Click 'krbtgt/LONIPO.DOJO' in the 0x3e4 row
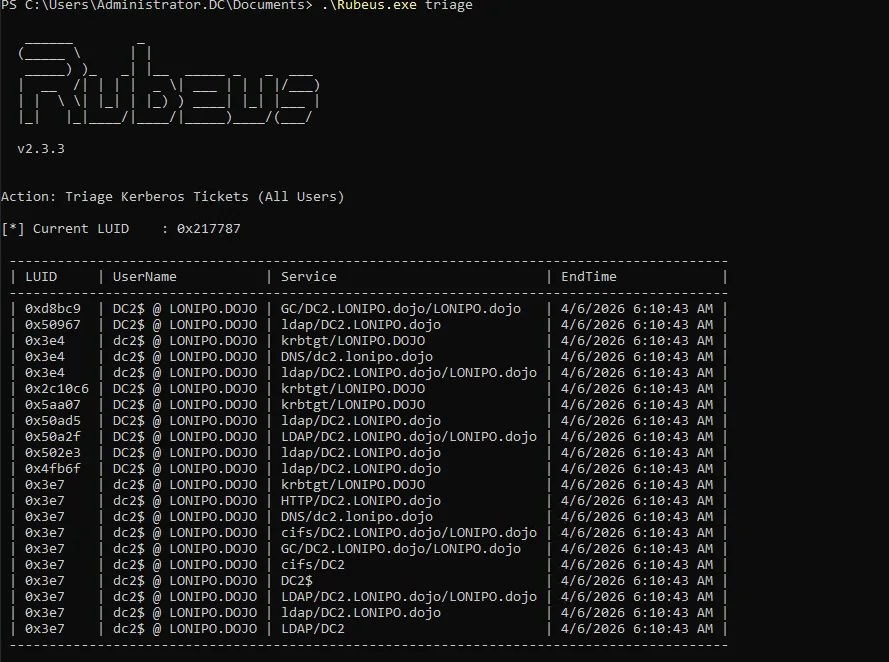889x662 pixels. 353,341
